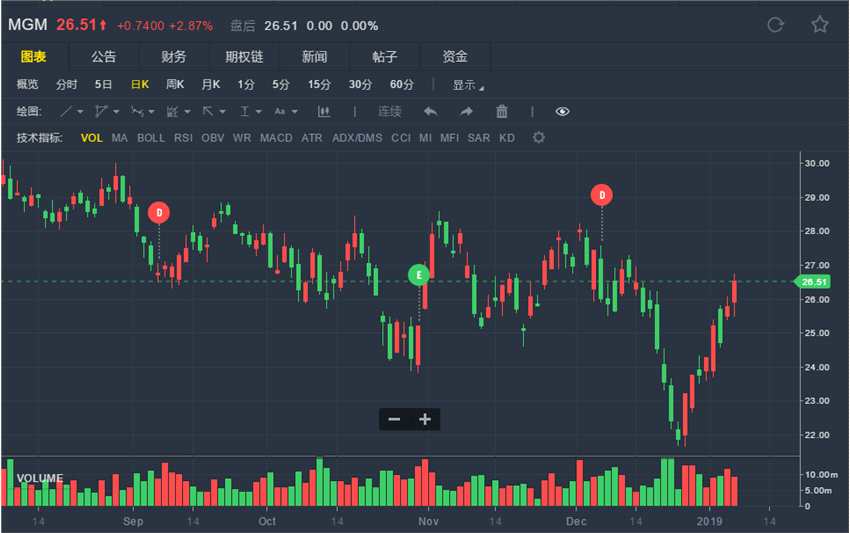Toggle the BOLL indicator

151,138
